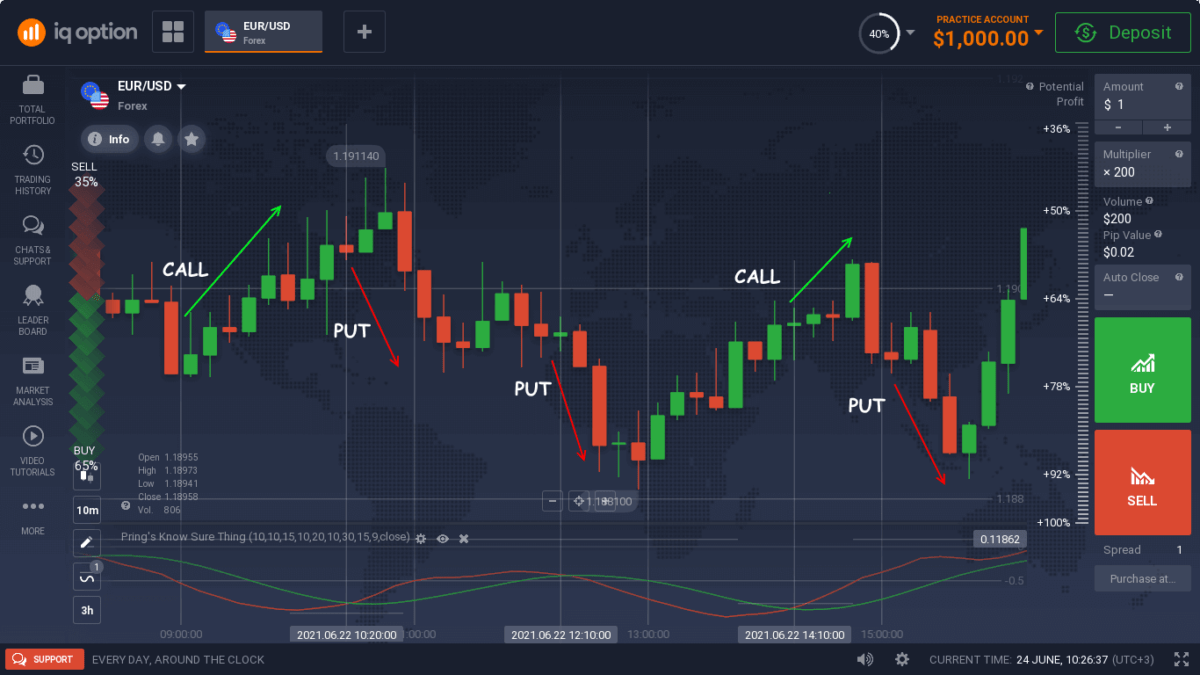
Task: Click the green Deposit button
Action: coord(1122,33)
